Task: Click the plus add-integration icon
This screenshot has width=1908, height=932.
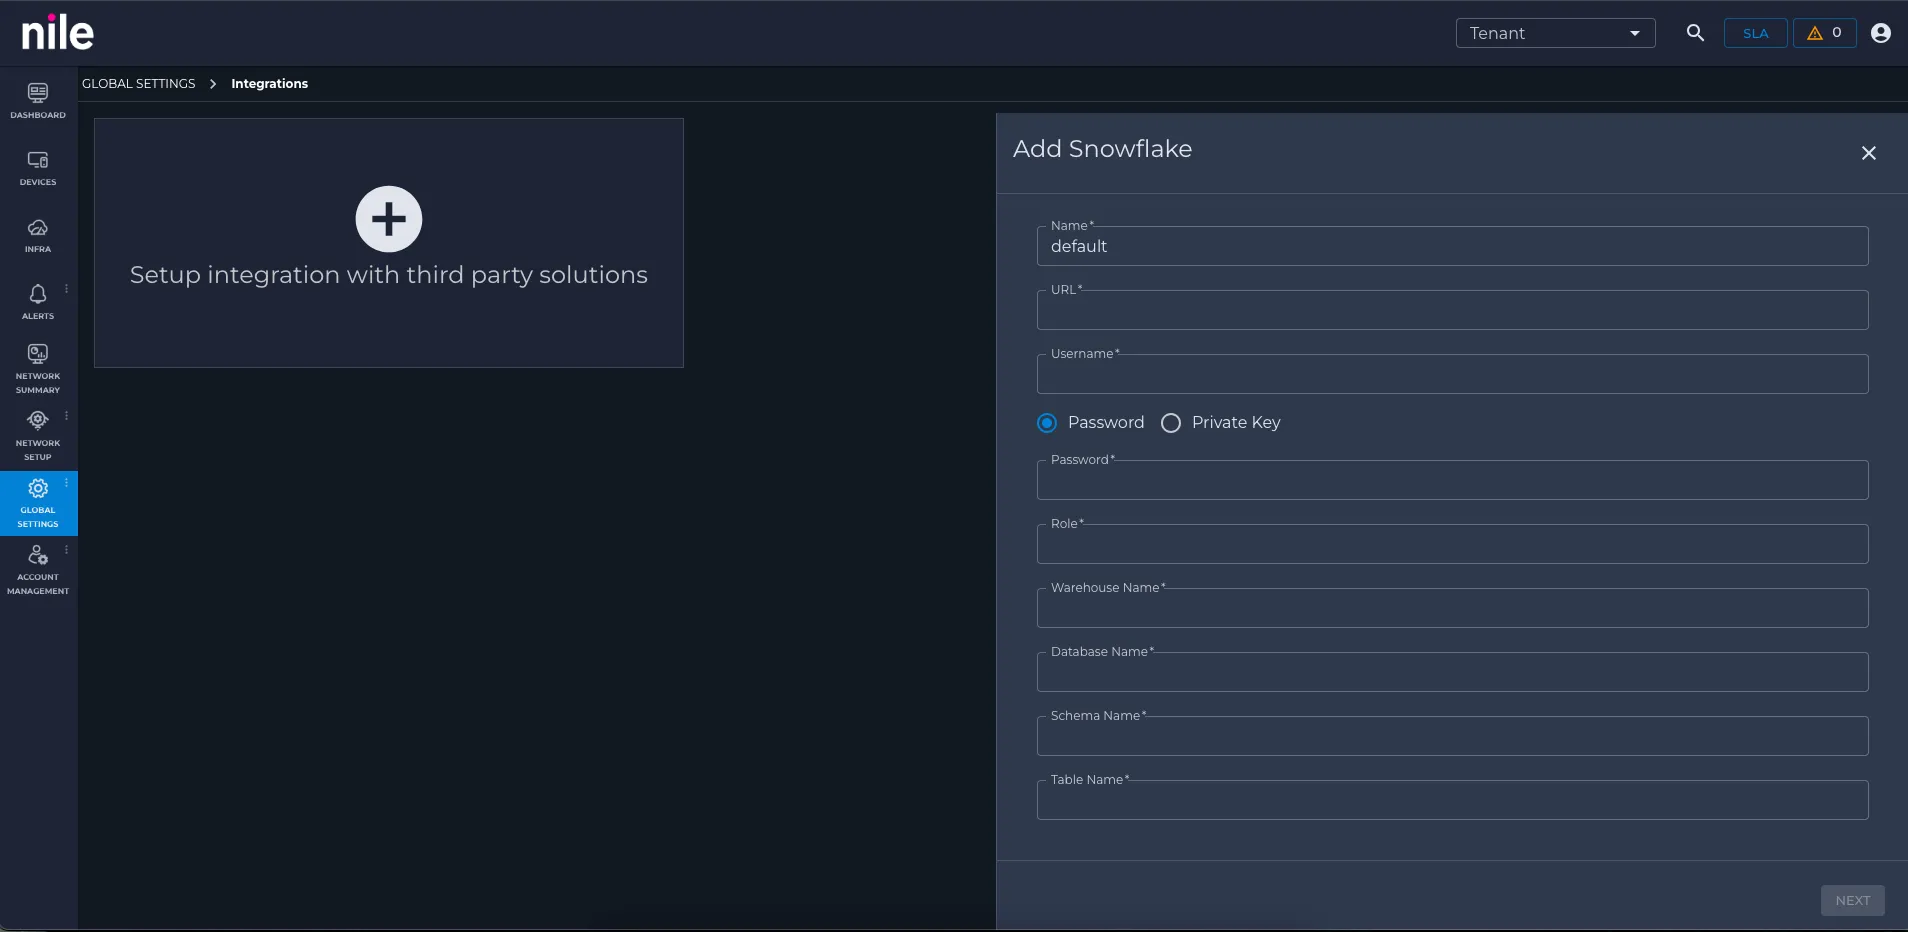Action: (389, 219)
